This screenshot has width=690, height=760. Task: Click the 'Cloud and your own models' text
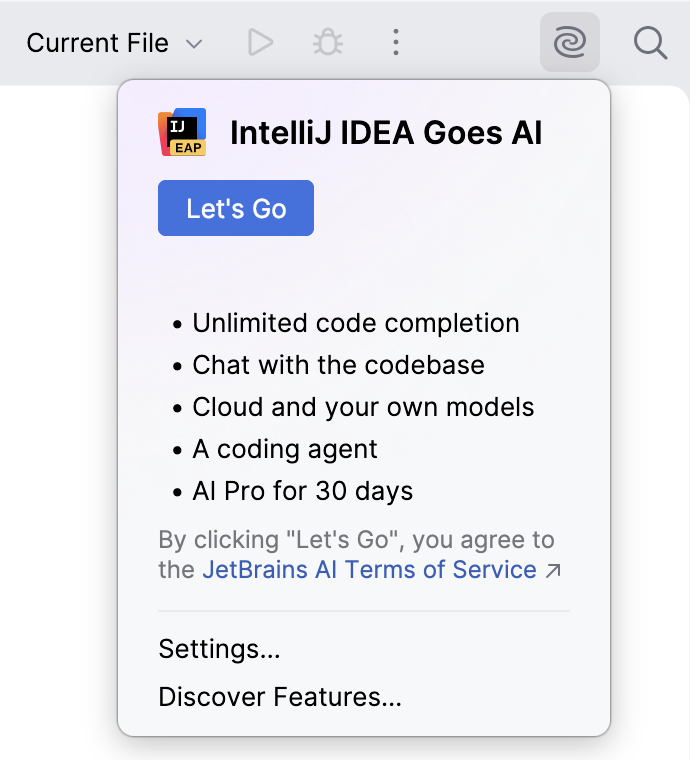(363, 407)
